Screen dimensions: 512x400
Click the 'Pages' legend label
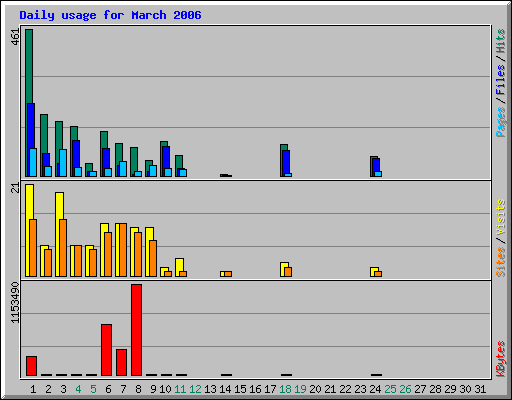(x=501, y=122)
